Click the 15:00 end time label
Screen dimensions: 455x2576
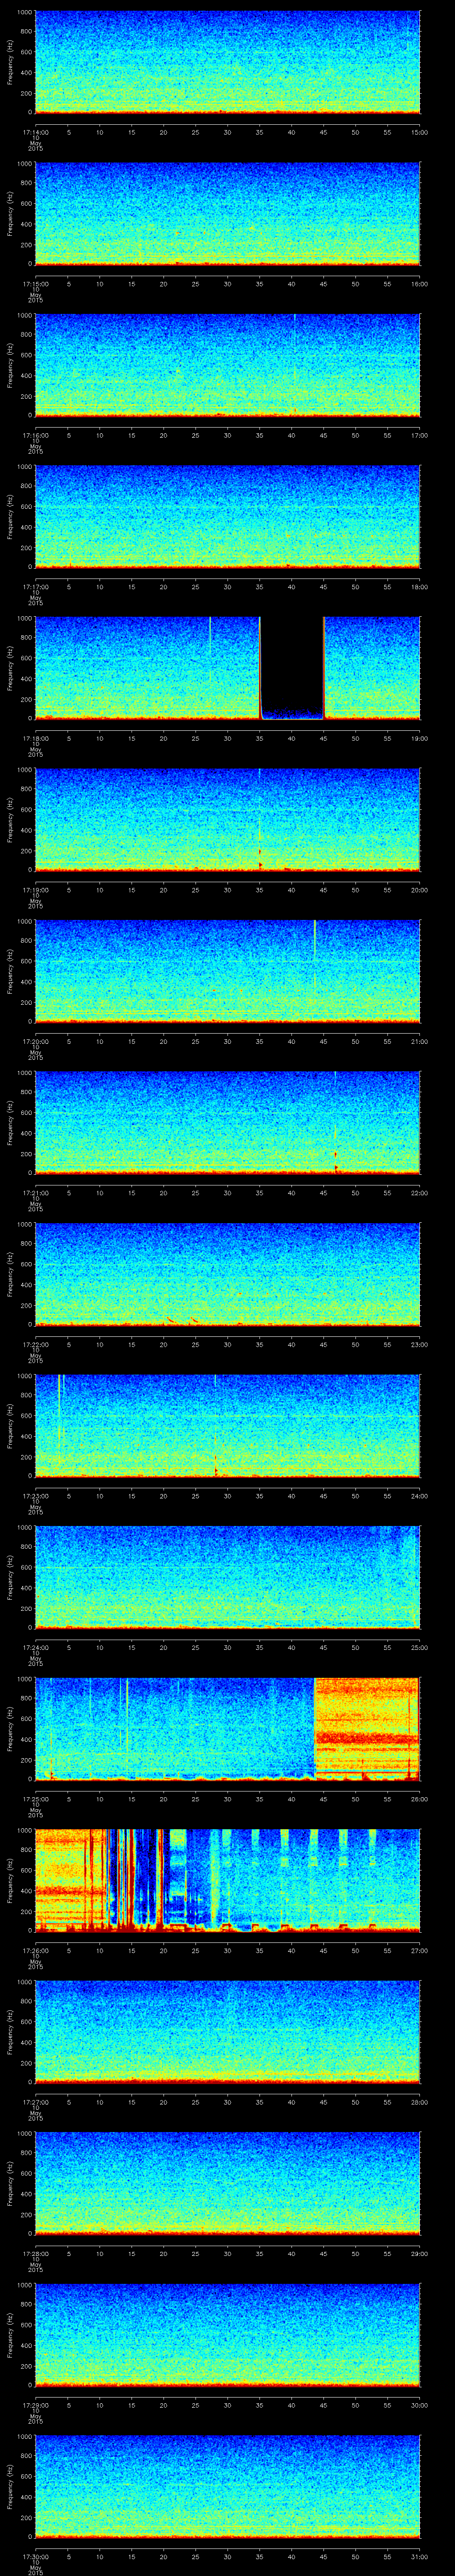420,132
